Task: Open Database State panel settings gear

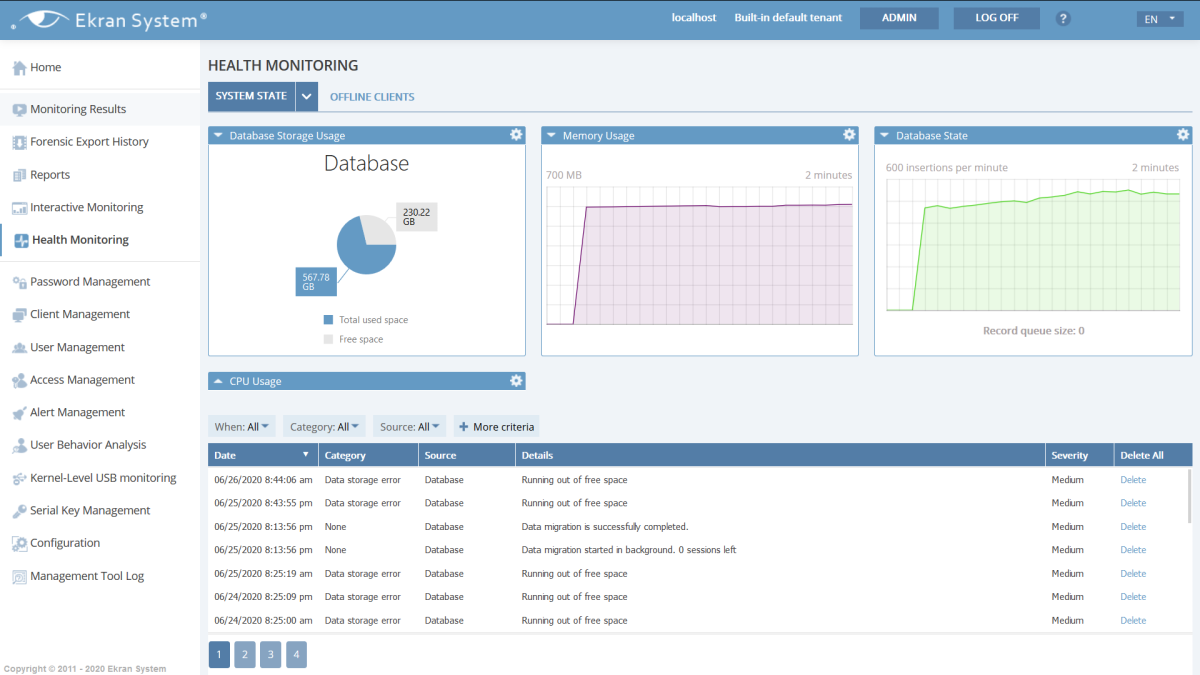Action: pyautogui.click(x=1182, y=135)
